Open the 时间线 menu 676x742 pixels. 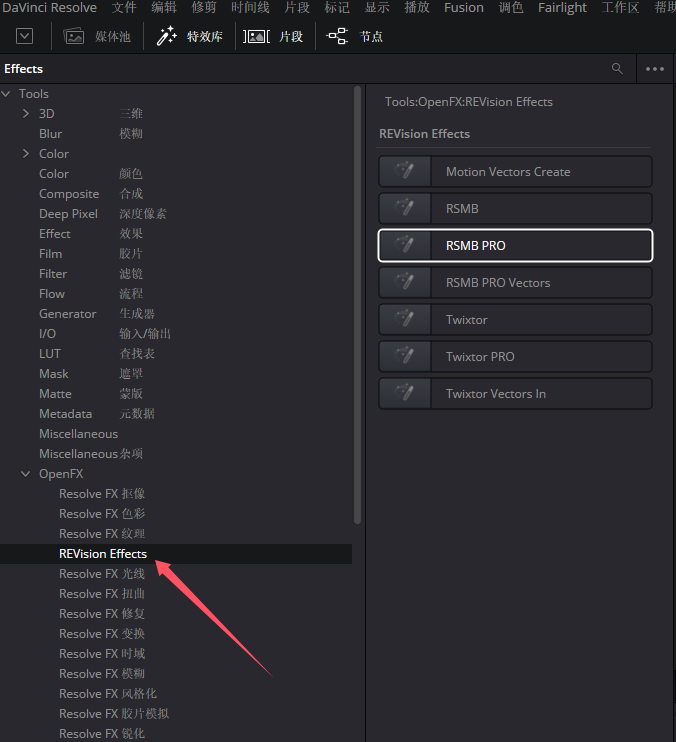pos(250,8)
